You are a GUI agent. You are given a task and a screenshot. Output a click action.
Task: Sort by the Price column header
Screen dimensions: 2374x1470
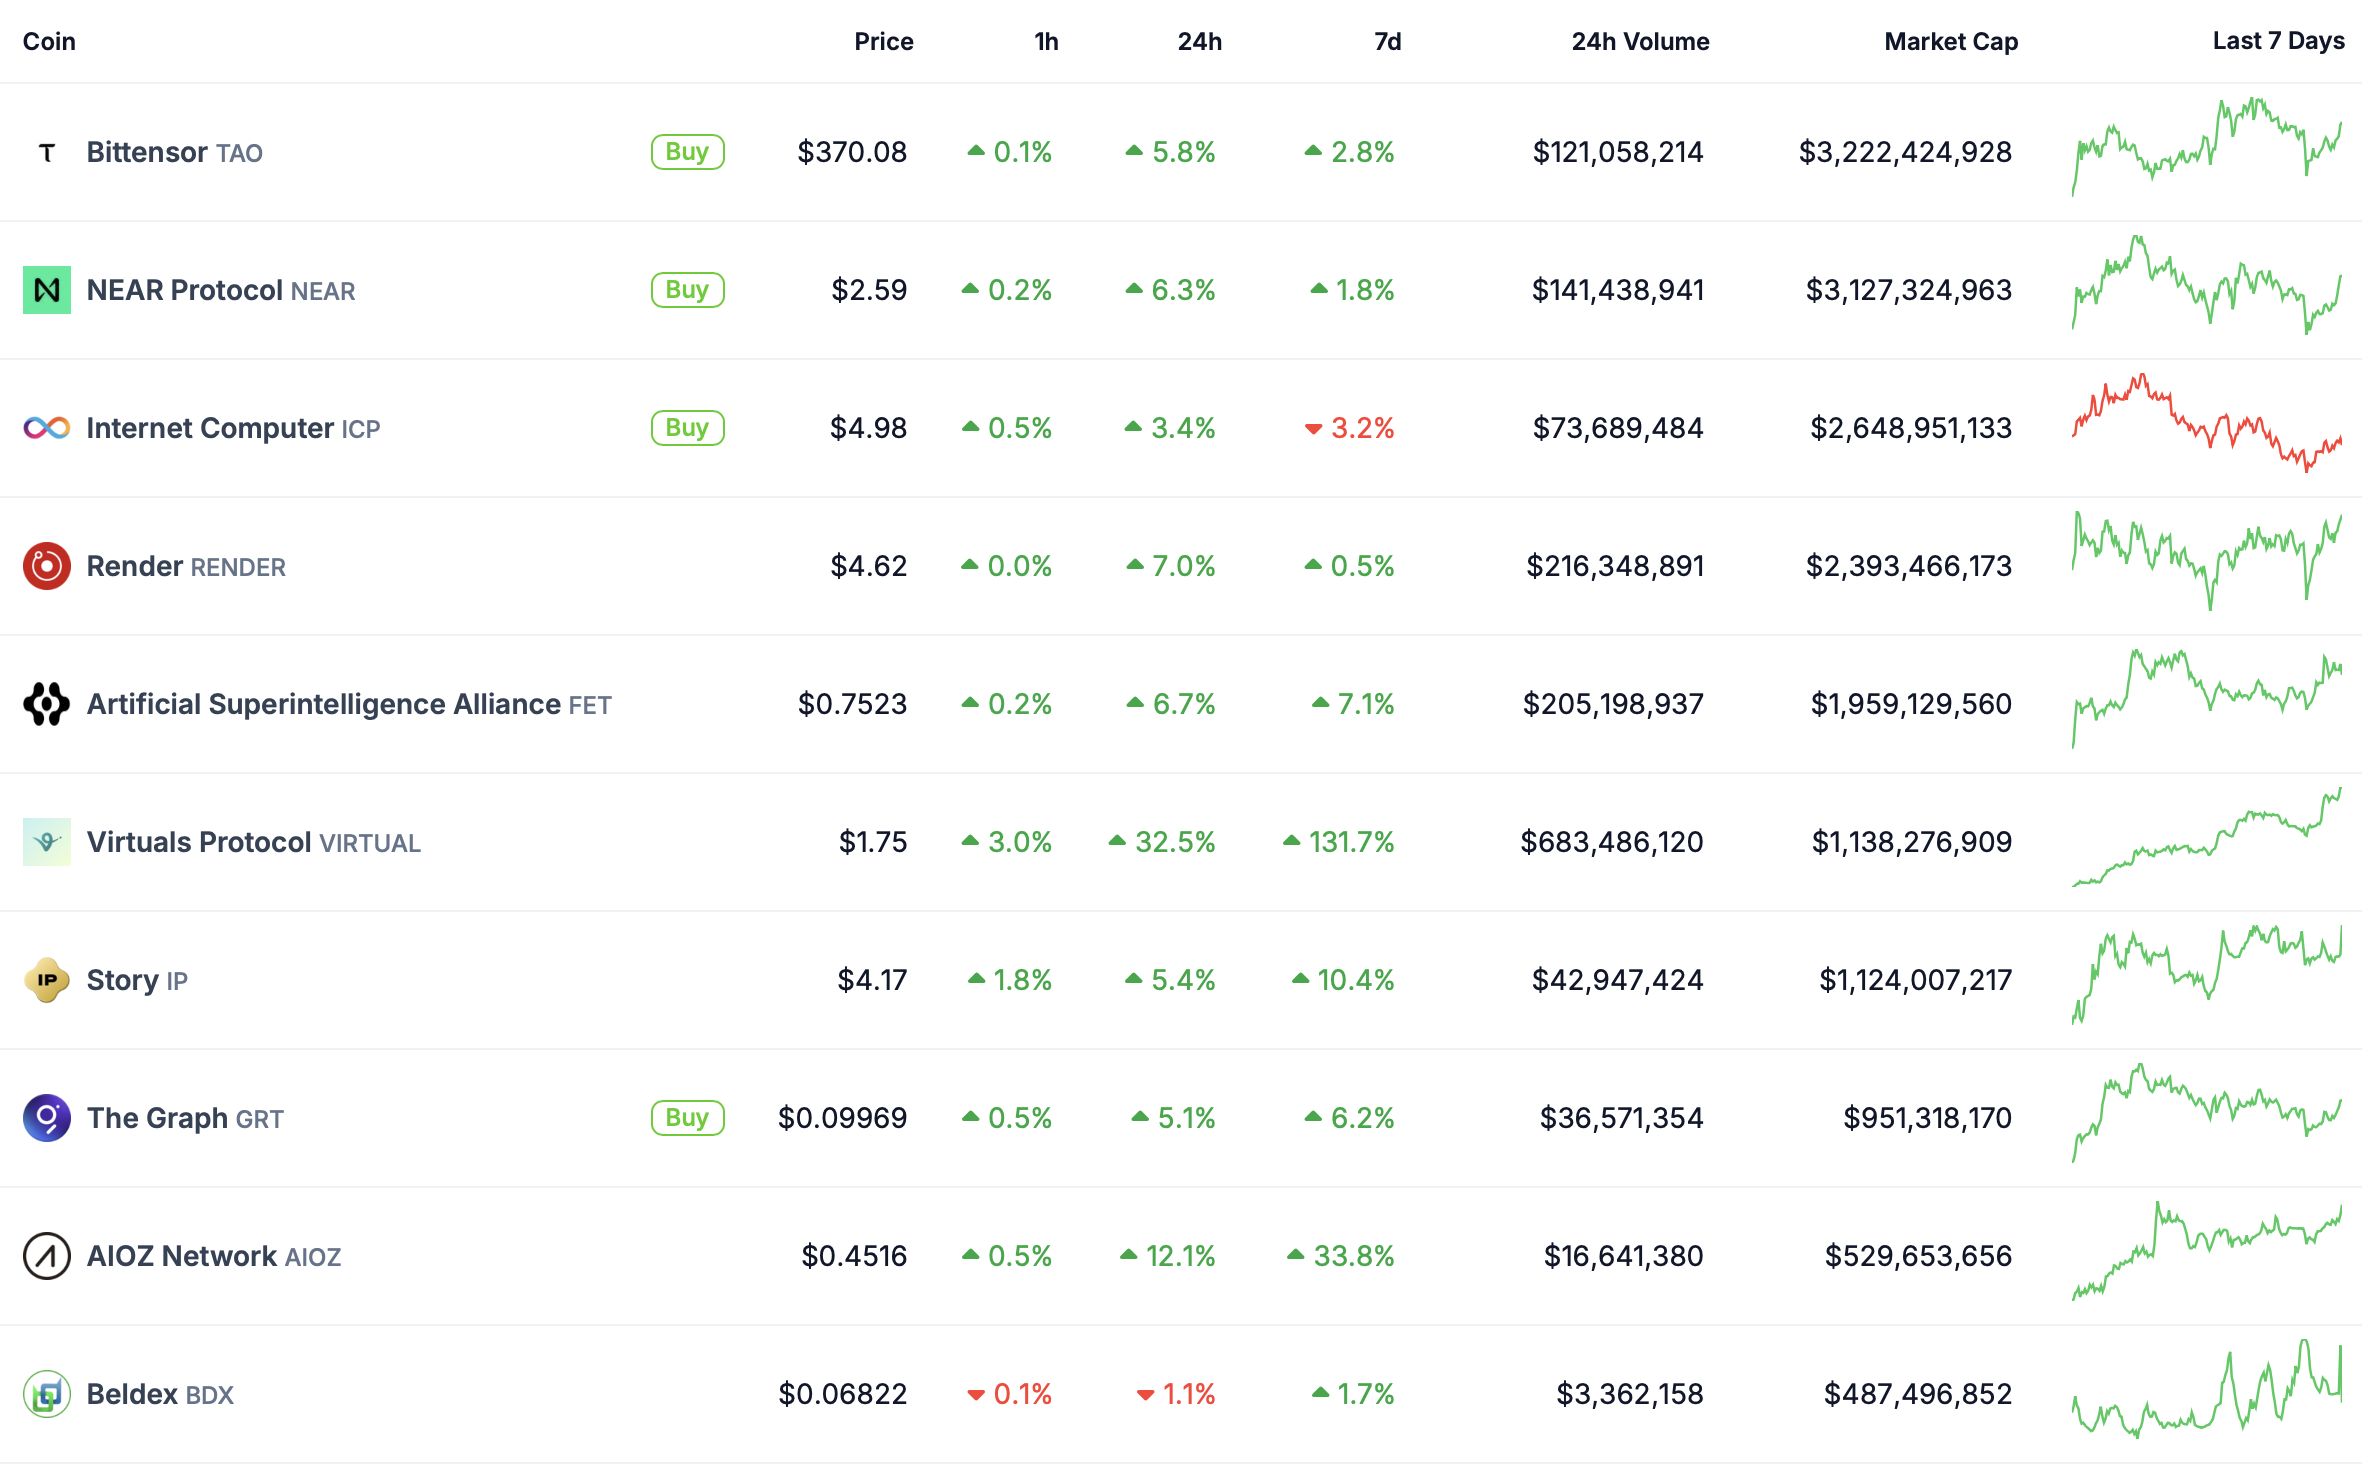click(x=883, y=42)
